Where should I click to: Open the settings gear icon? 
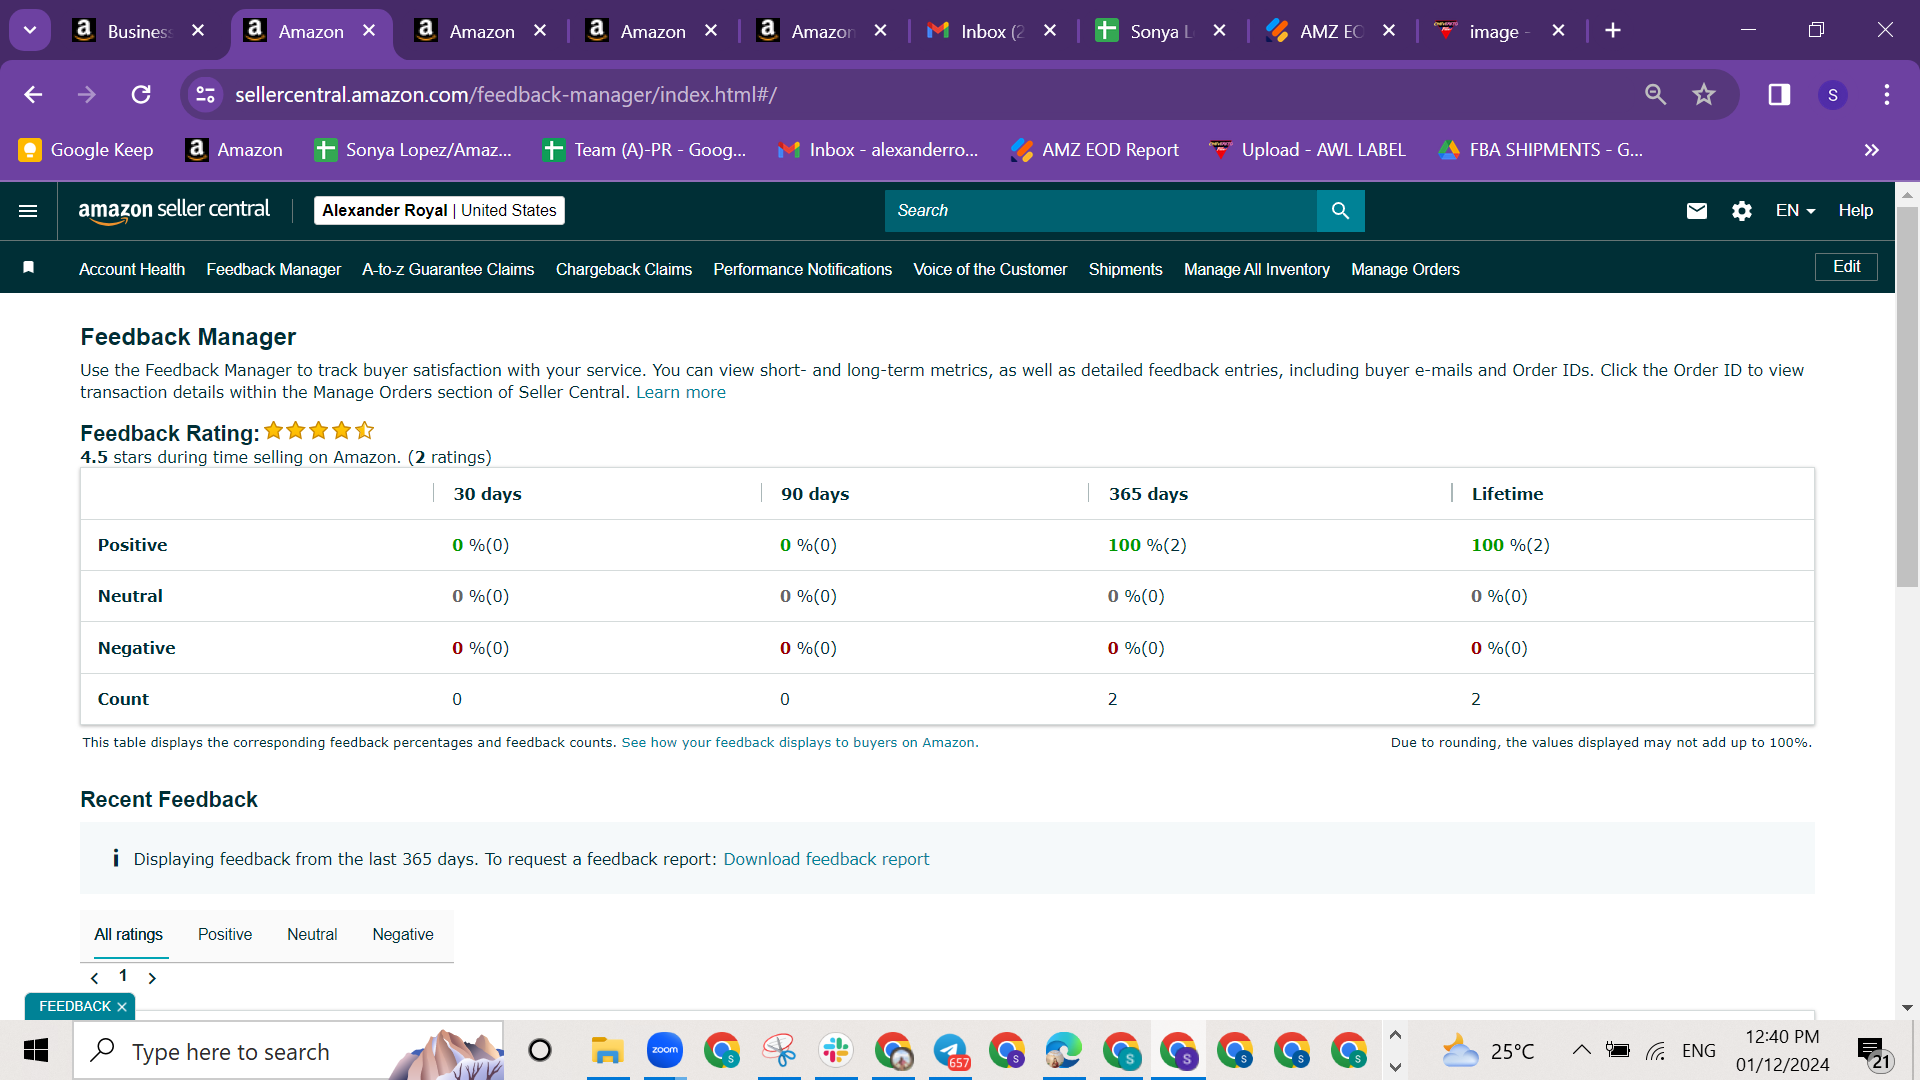click(1742, 211)
